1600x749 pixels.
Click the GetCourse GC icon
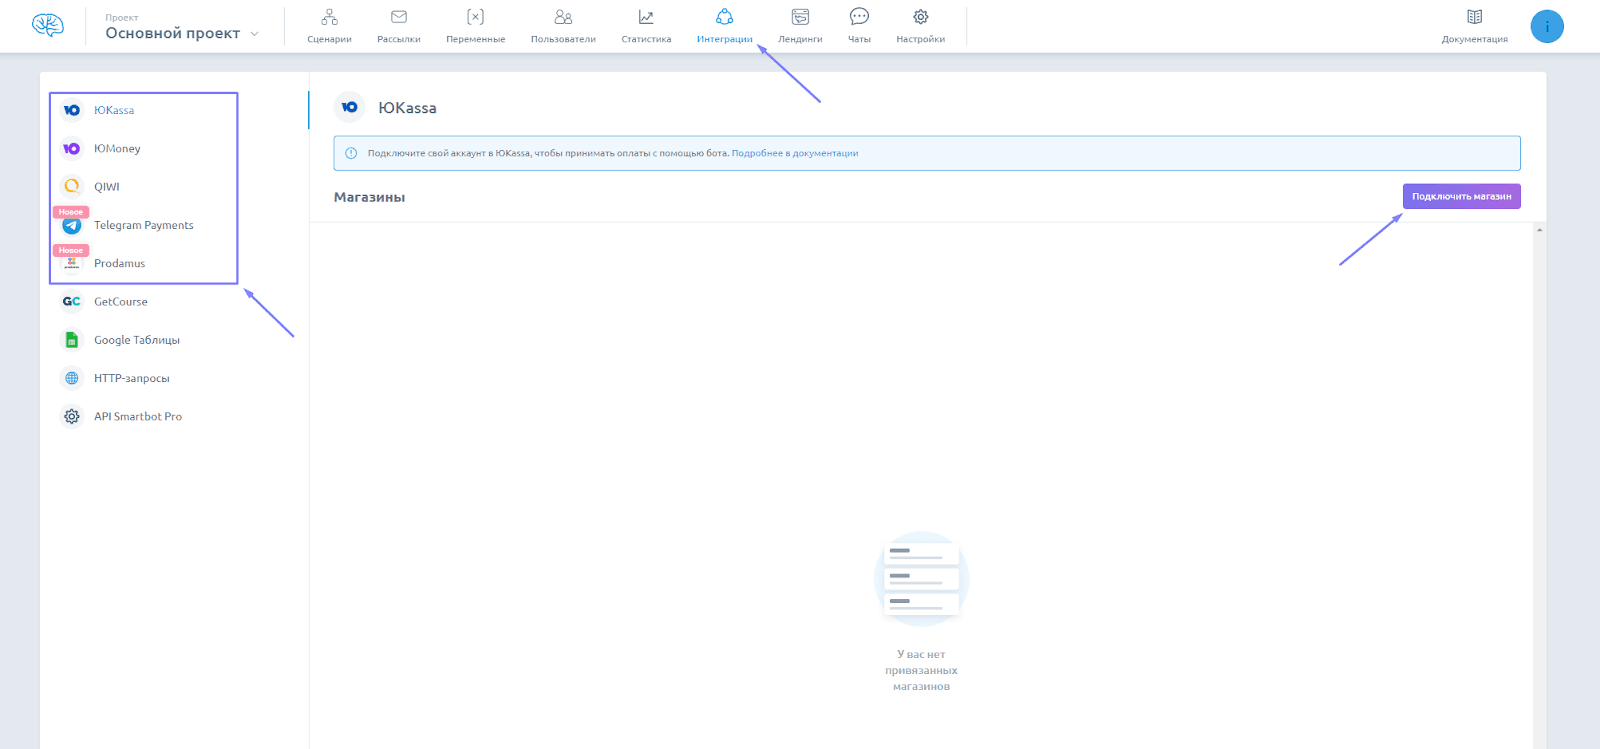click(72, 301)
